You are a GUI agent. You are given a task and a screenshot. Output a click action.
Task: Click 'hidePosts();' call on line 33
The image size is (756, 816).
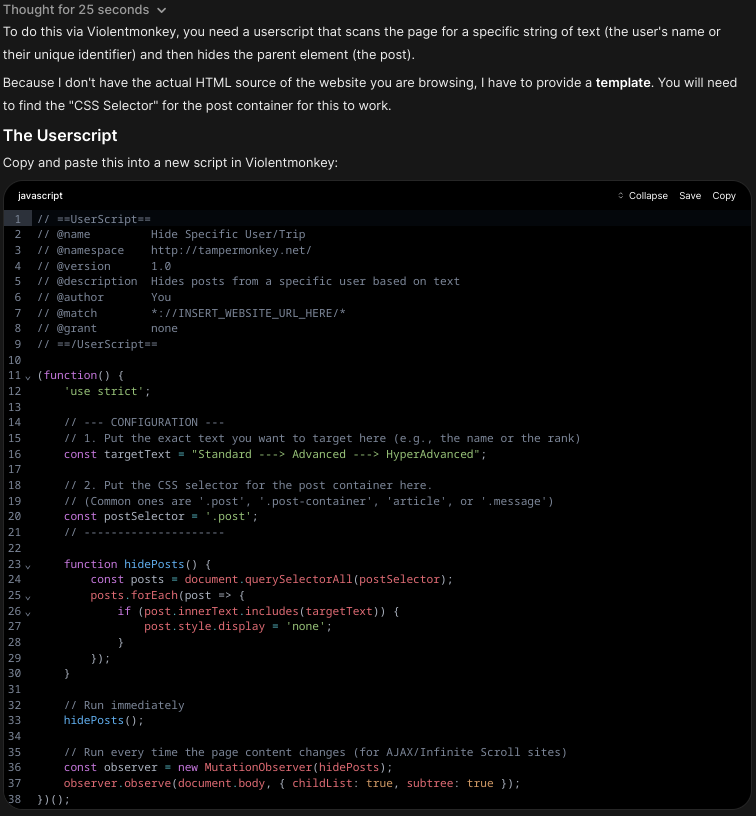click(x=104, y=720)
